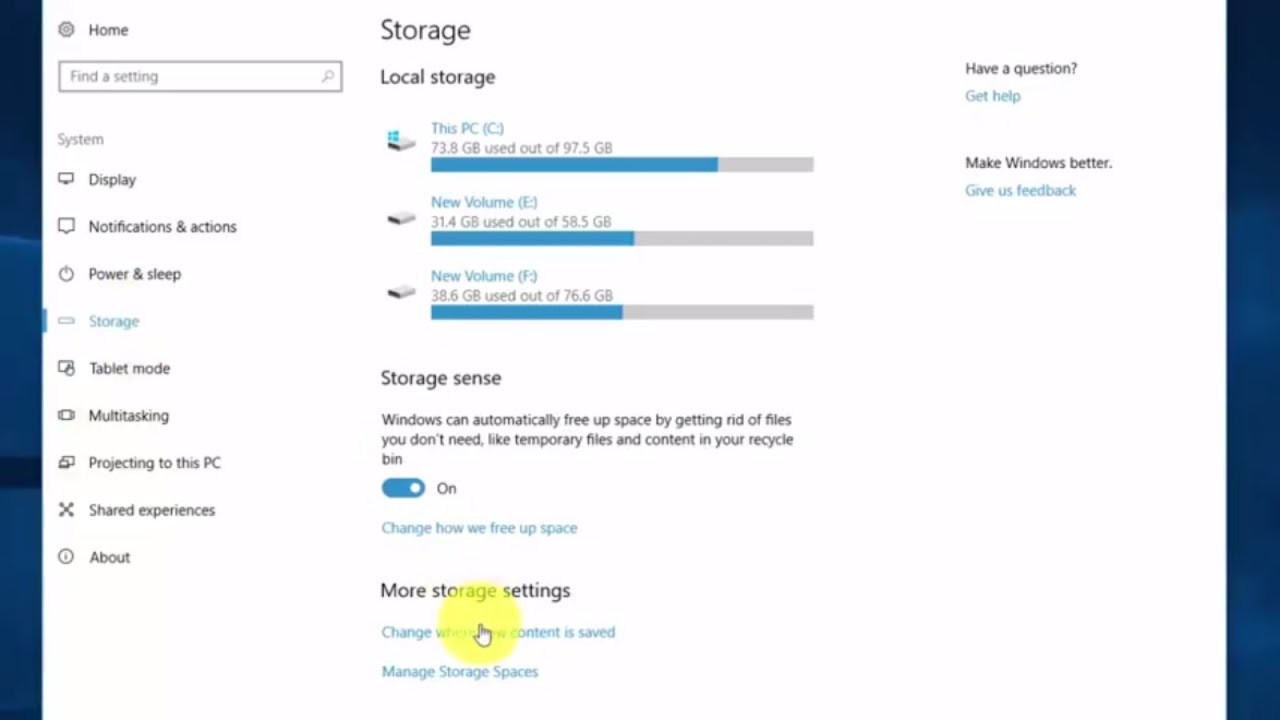Turn off the Storage sense toggle
The image size is (1280, 720).
coord(403,488)
